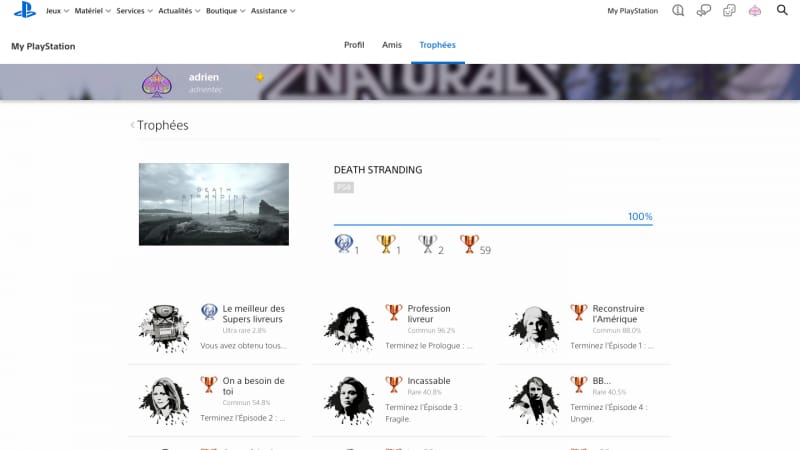Screen dimensions: 800x450
Task: Click the adrien username
Action: 204,77
